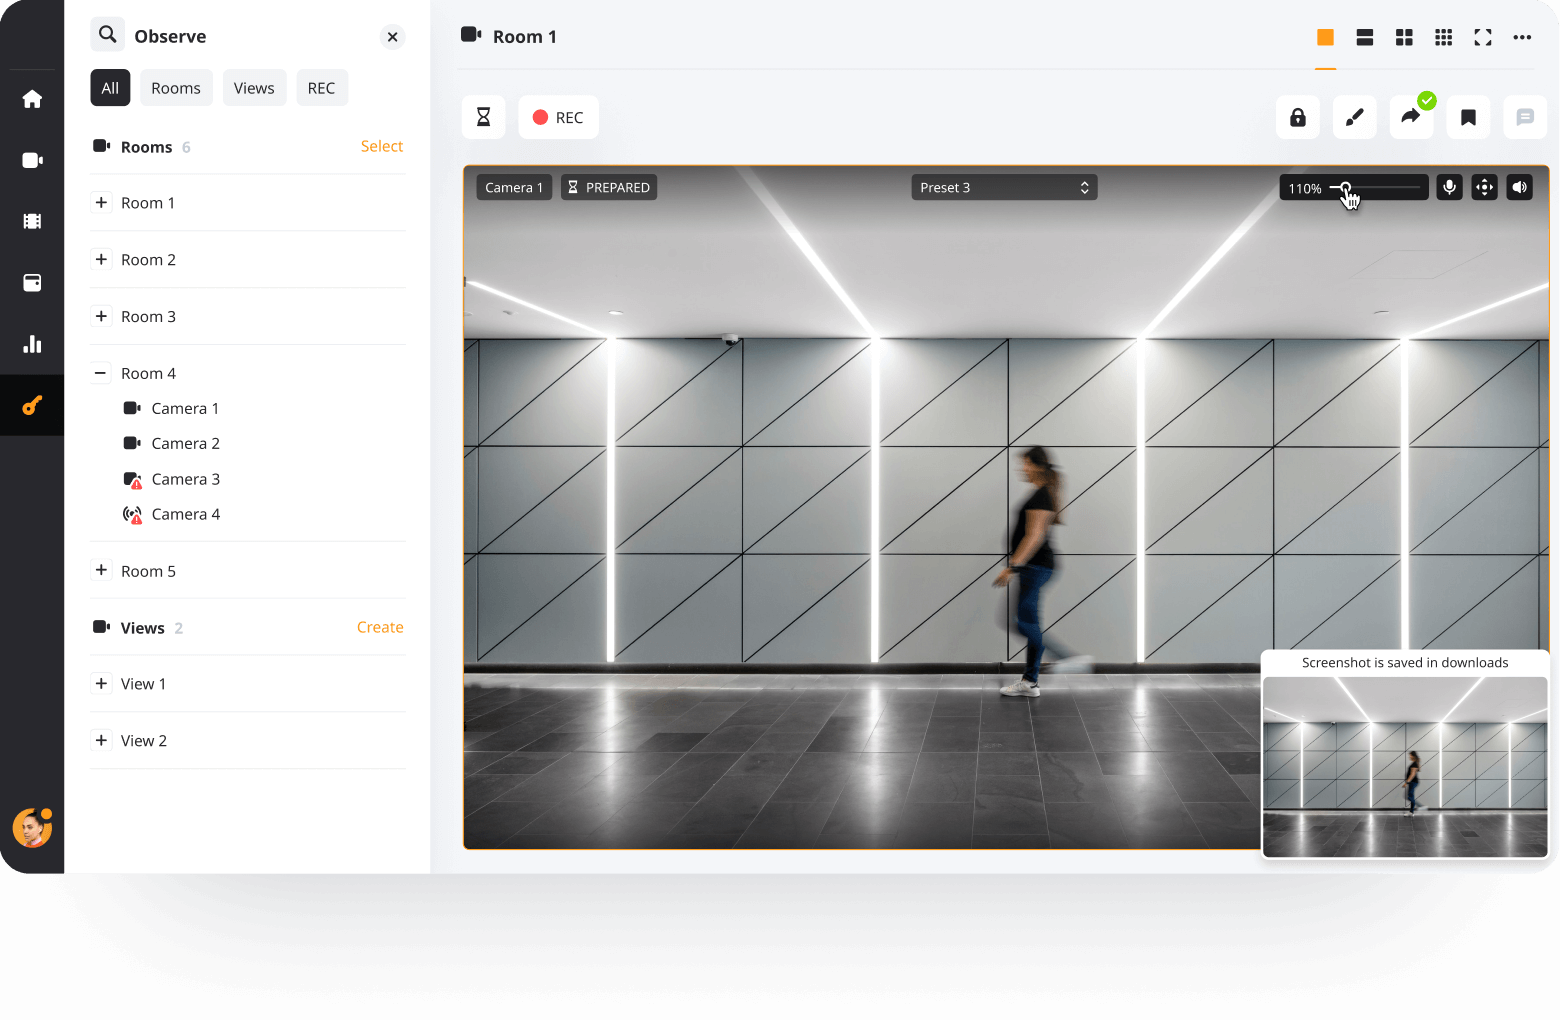Open the archive box icon in sidebar
Viewport: 1560px width, 1020px height.
tap(32, 283)
